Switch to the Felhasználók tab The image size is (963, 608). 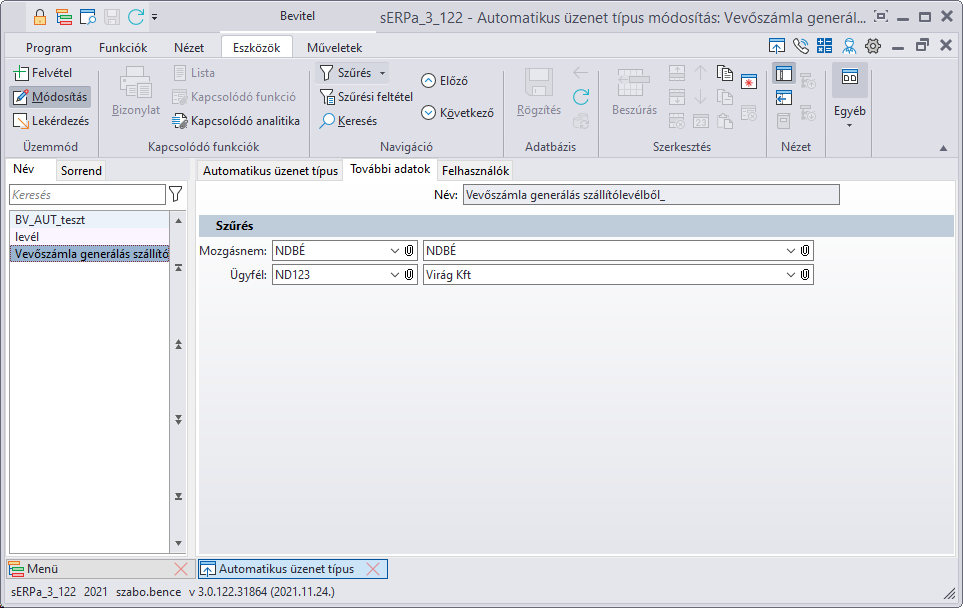click(475, 170)
